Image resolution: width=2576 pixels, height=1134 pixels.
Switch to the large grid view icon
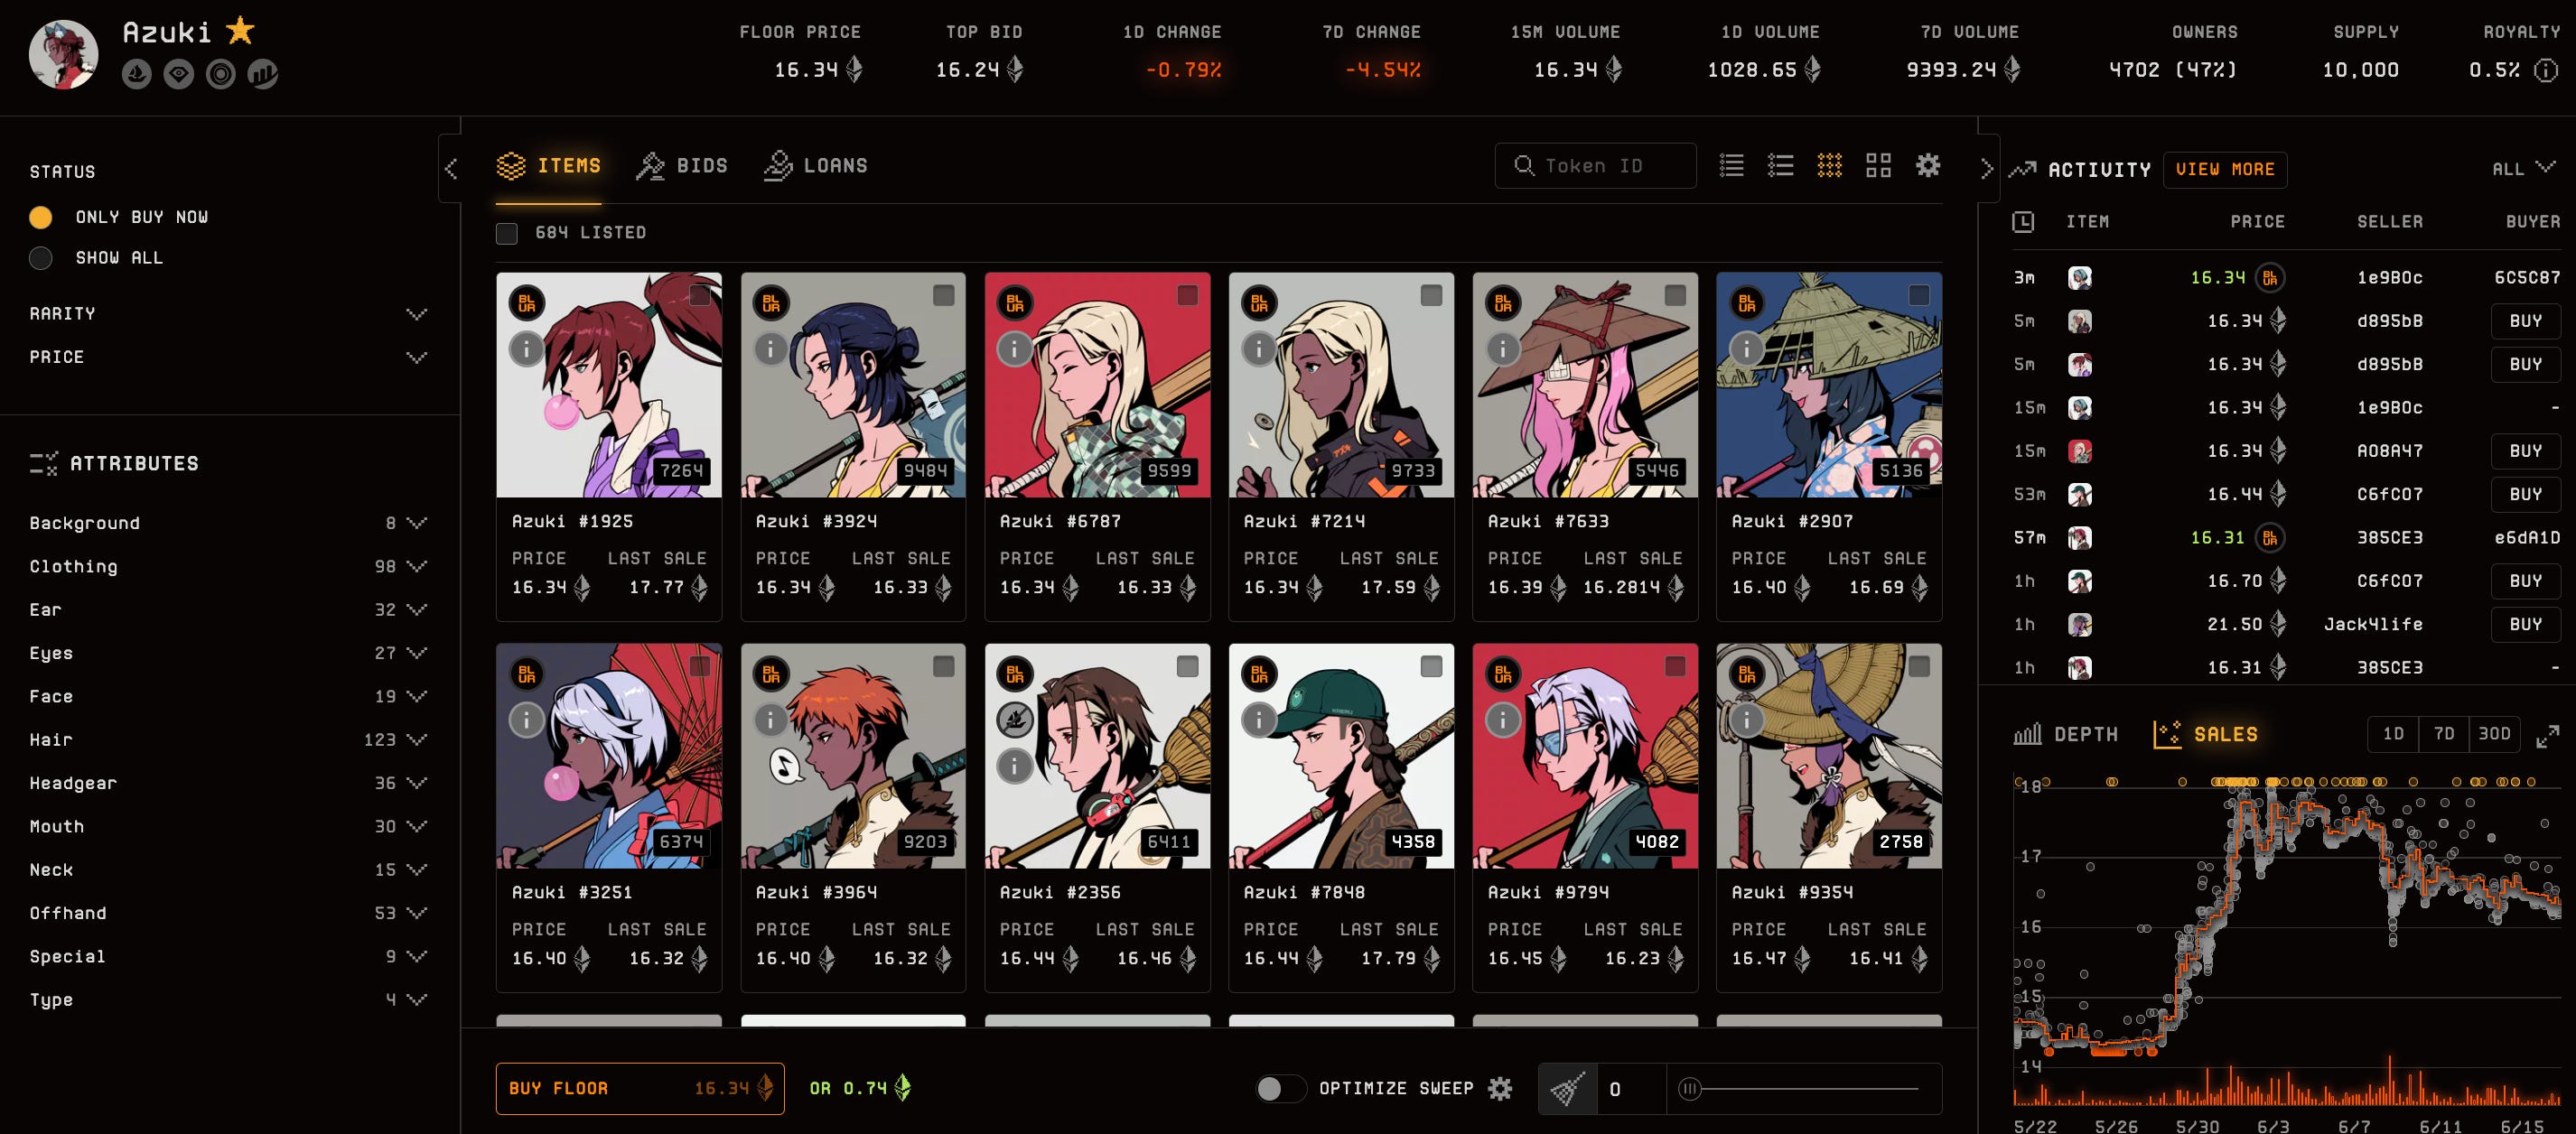point(1878,165)
